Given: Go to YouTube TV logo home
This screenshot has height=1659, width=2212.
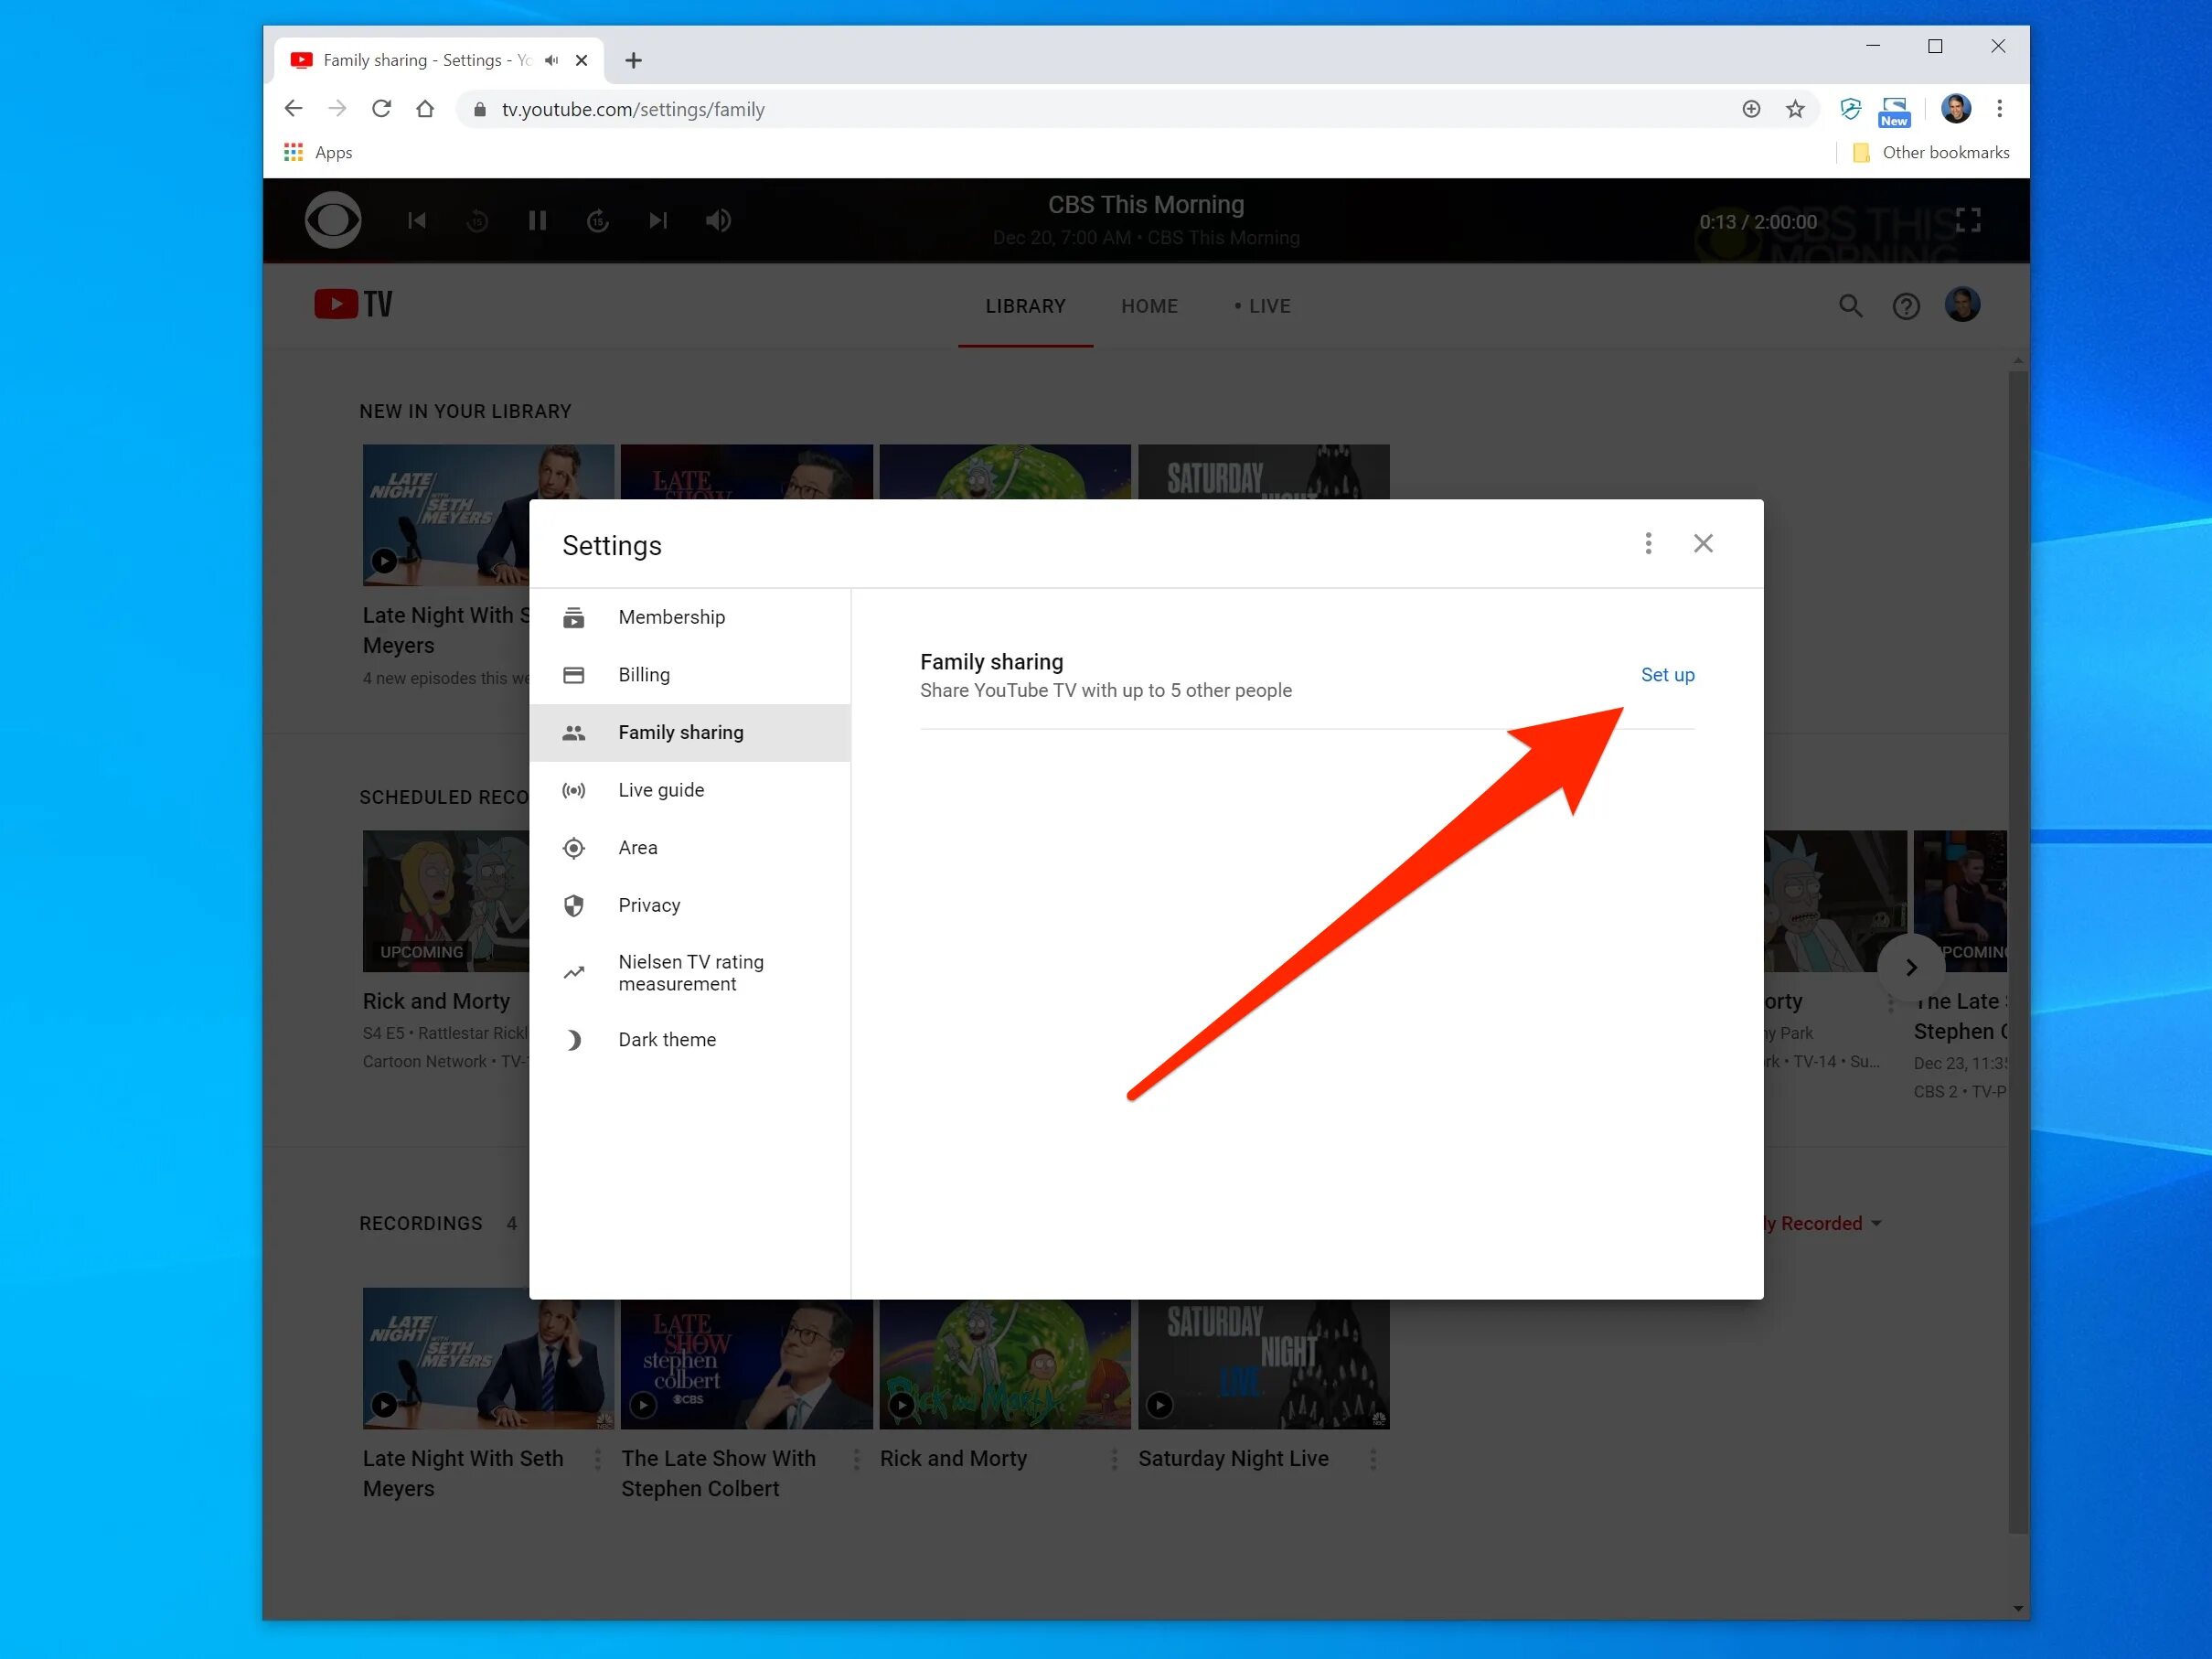Looking at the screenshot, I should tap(353, 304).
